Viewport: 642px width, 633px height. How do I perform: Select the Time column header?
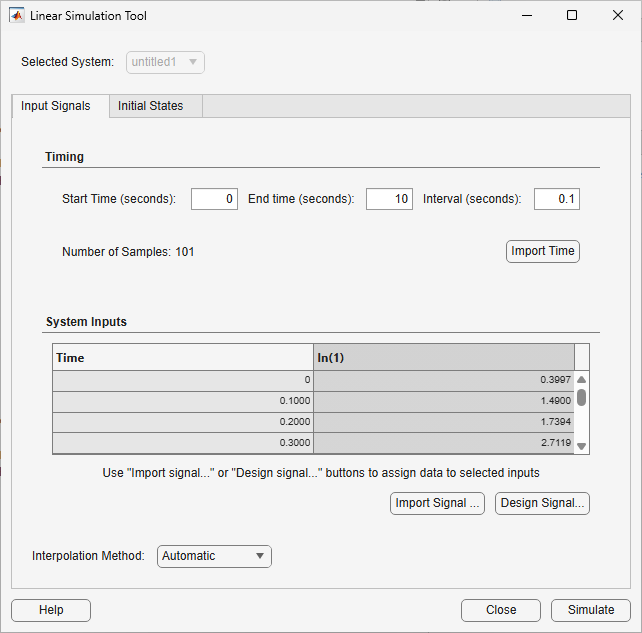pyautogui.click(x=183, y=357)
